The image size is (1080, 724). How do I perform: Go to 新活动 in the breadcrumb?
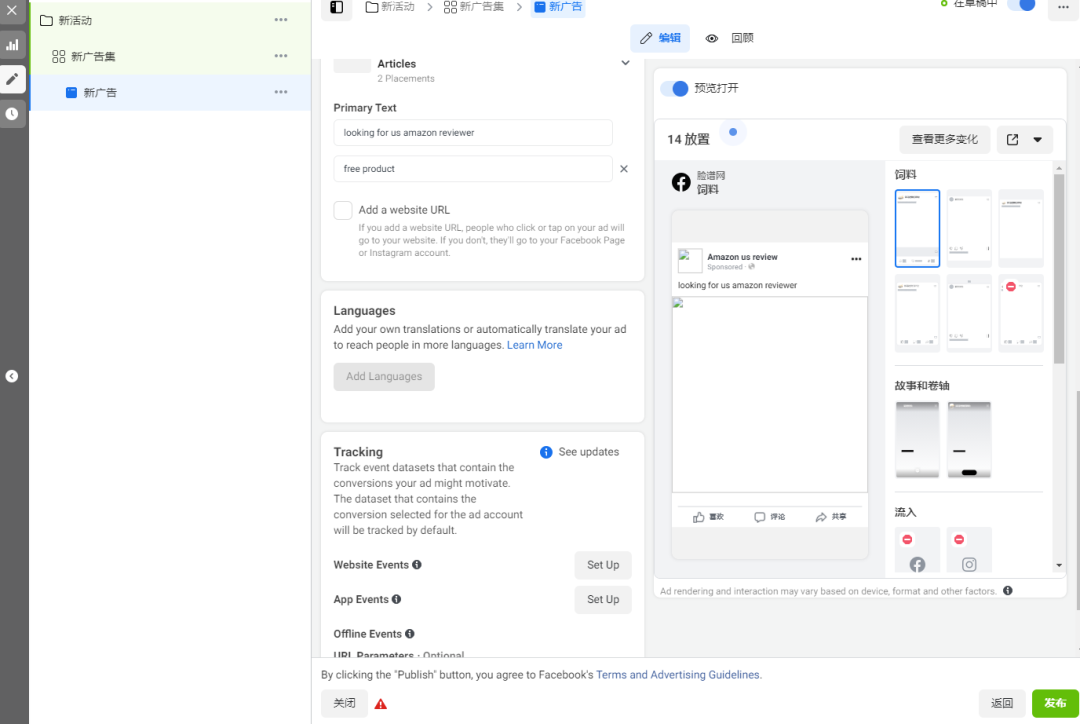tap(390, 7)
